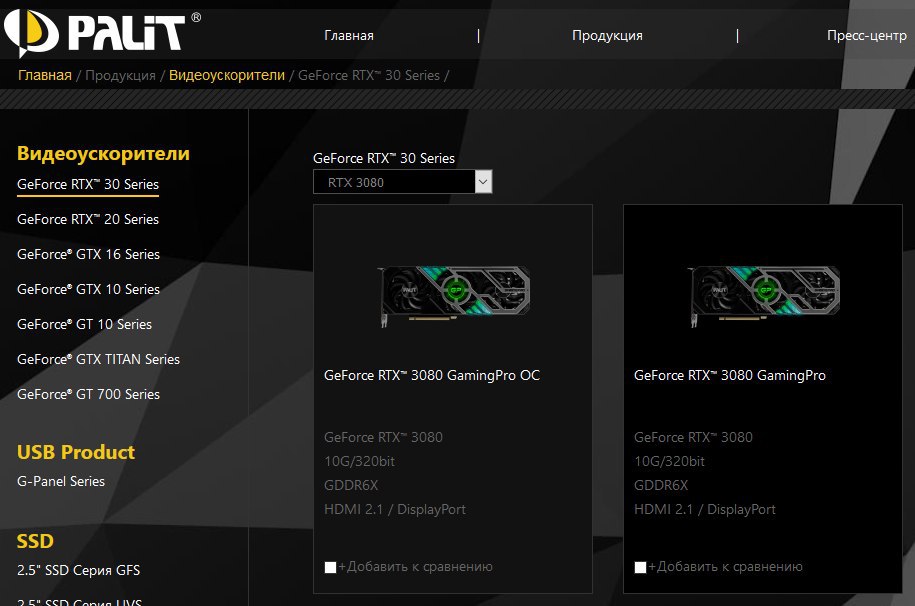Select GeForce GTX TITAN Series in sidebar
The image size is (915, 606).
tap(99, 360)
